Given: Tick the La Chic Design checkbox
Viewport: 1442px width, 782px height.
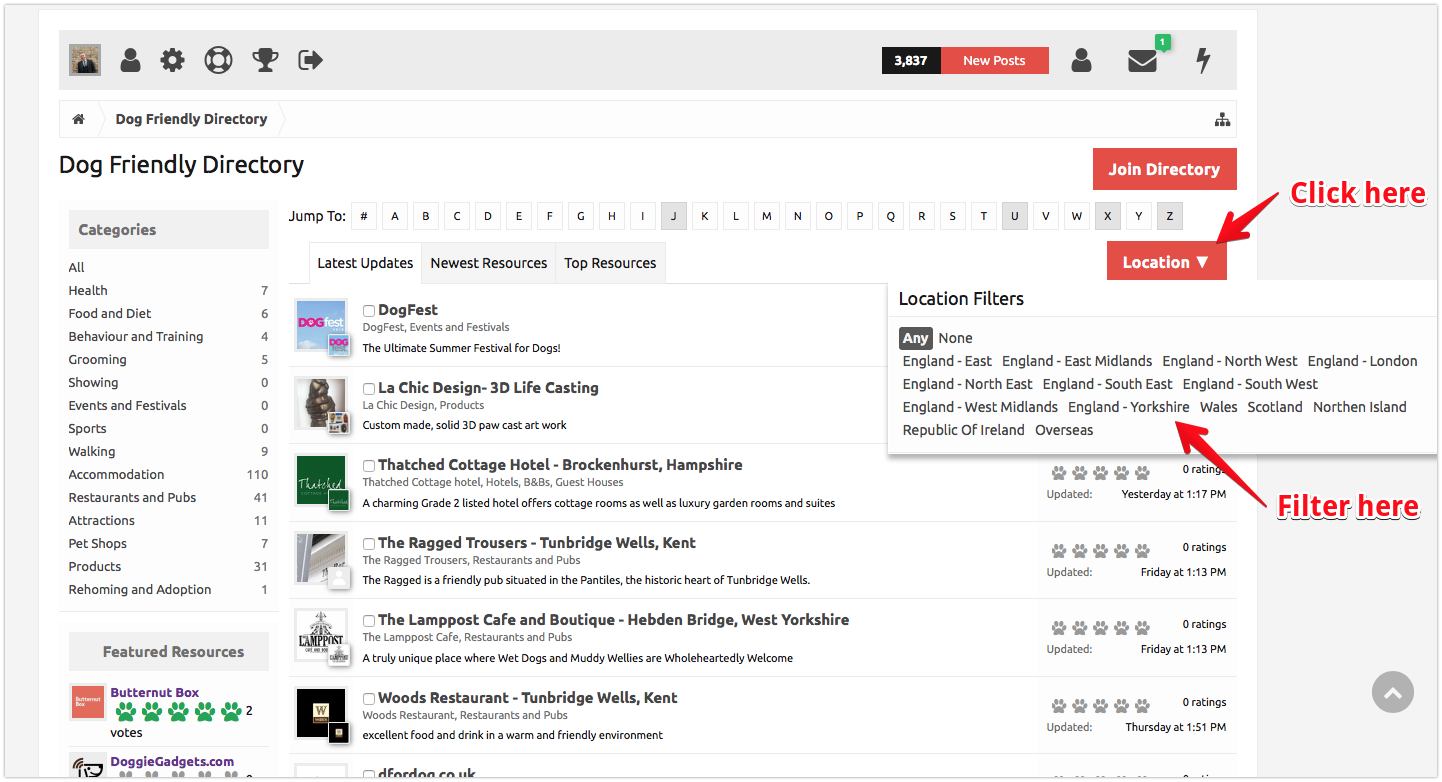Looking at the screenshot, I should pos(369,388).
